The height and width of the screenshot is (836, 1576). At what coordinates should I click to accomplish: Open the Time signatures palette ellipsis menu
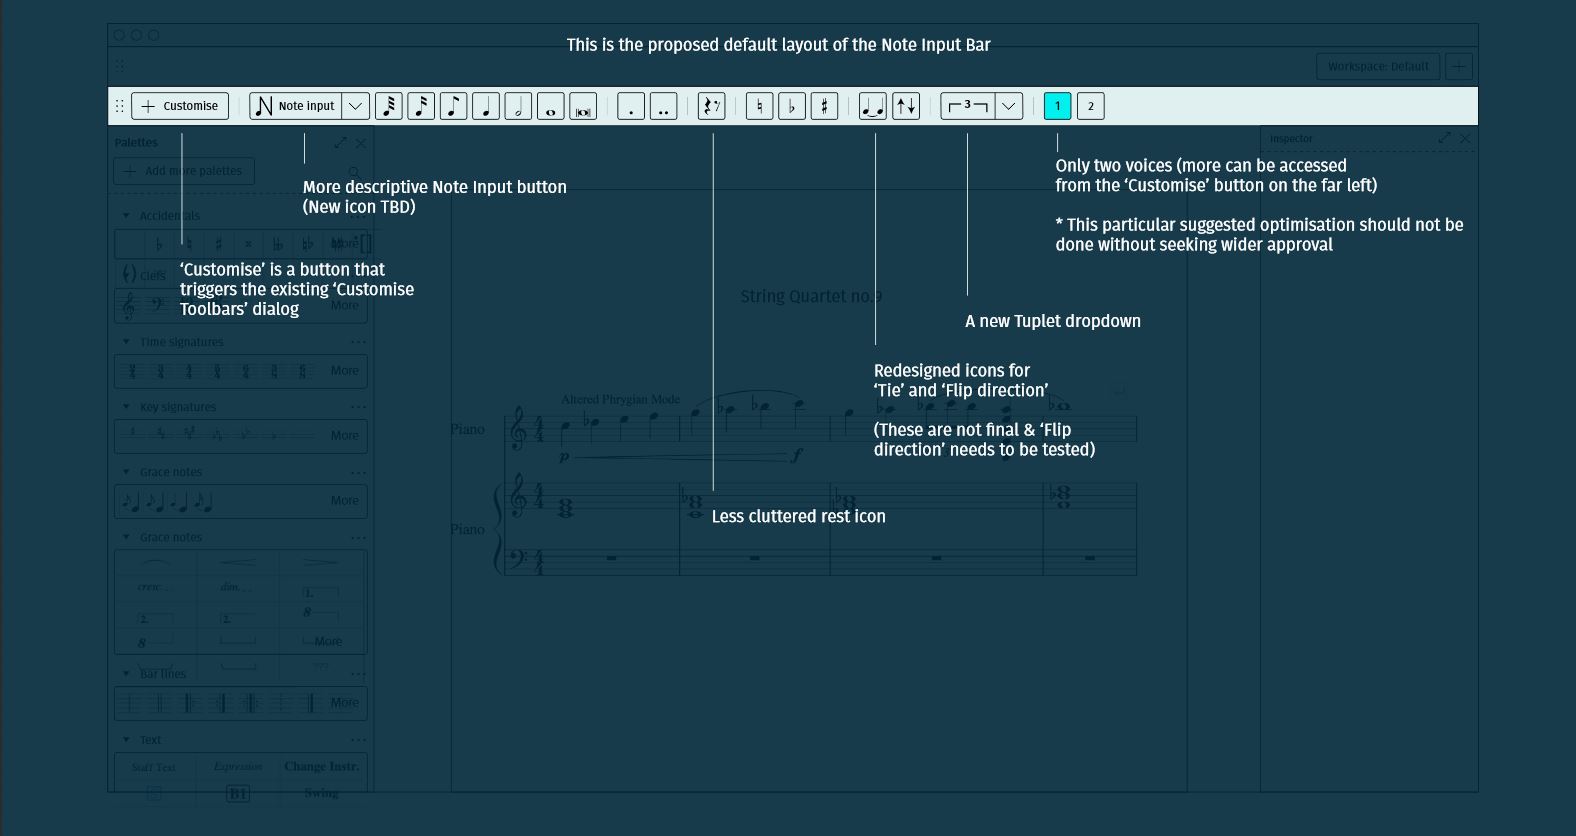(358, 342)
